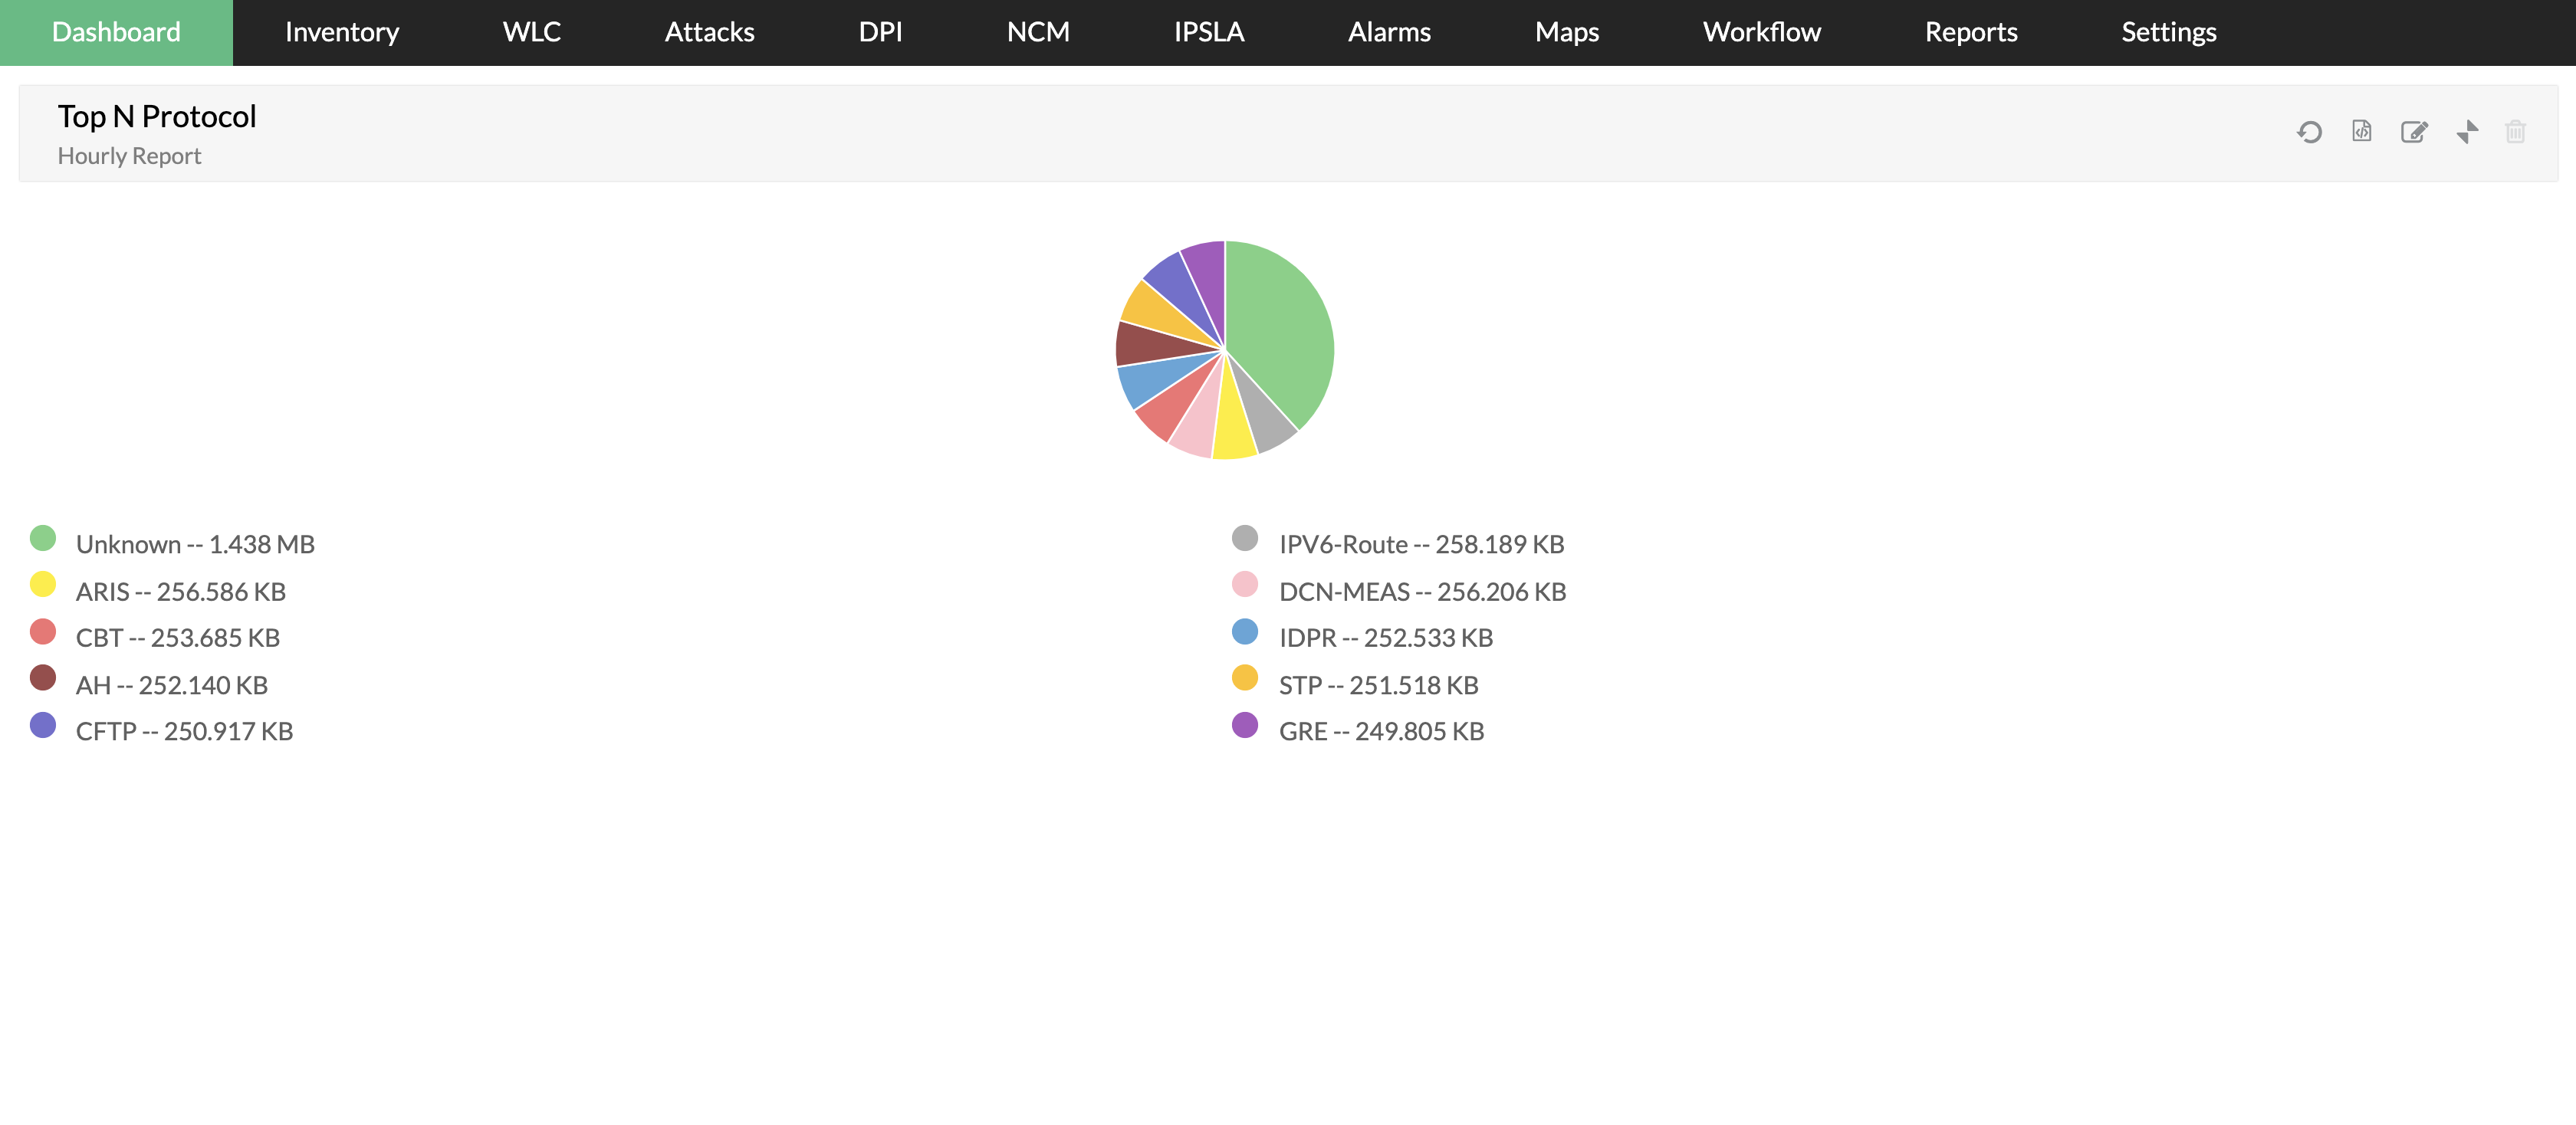Click the delete widget trash icon
Screen dimensions: 2576x1125
(x=2515, y=132)
